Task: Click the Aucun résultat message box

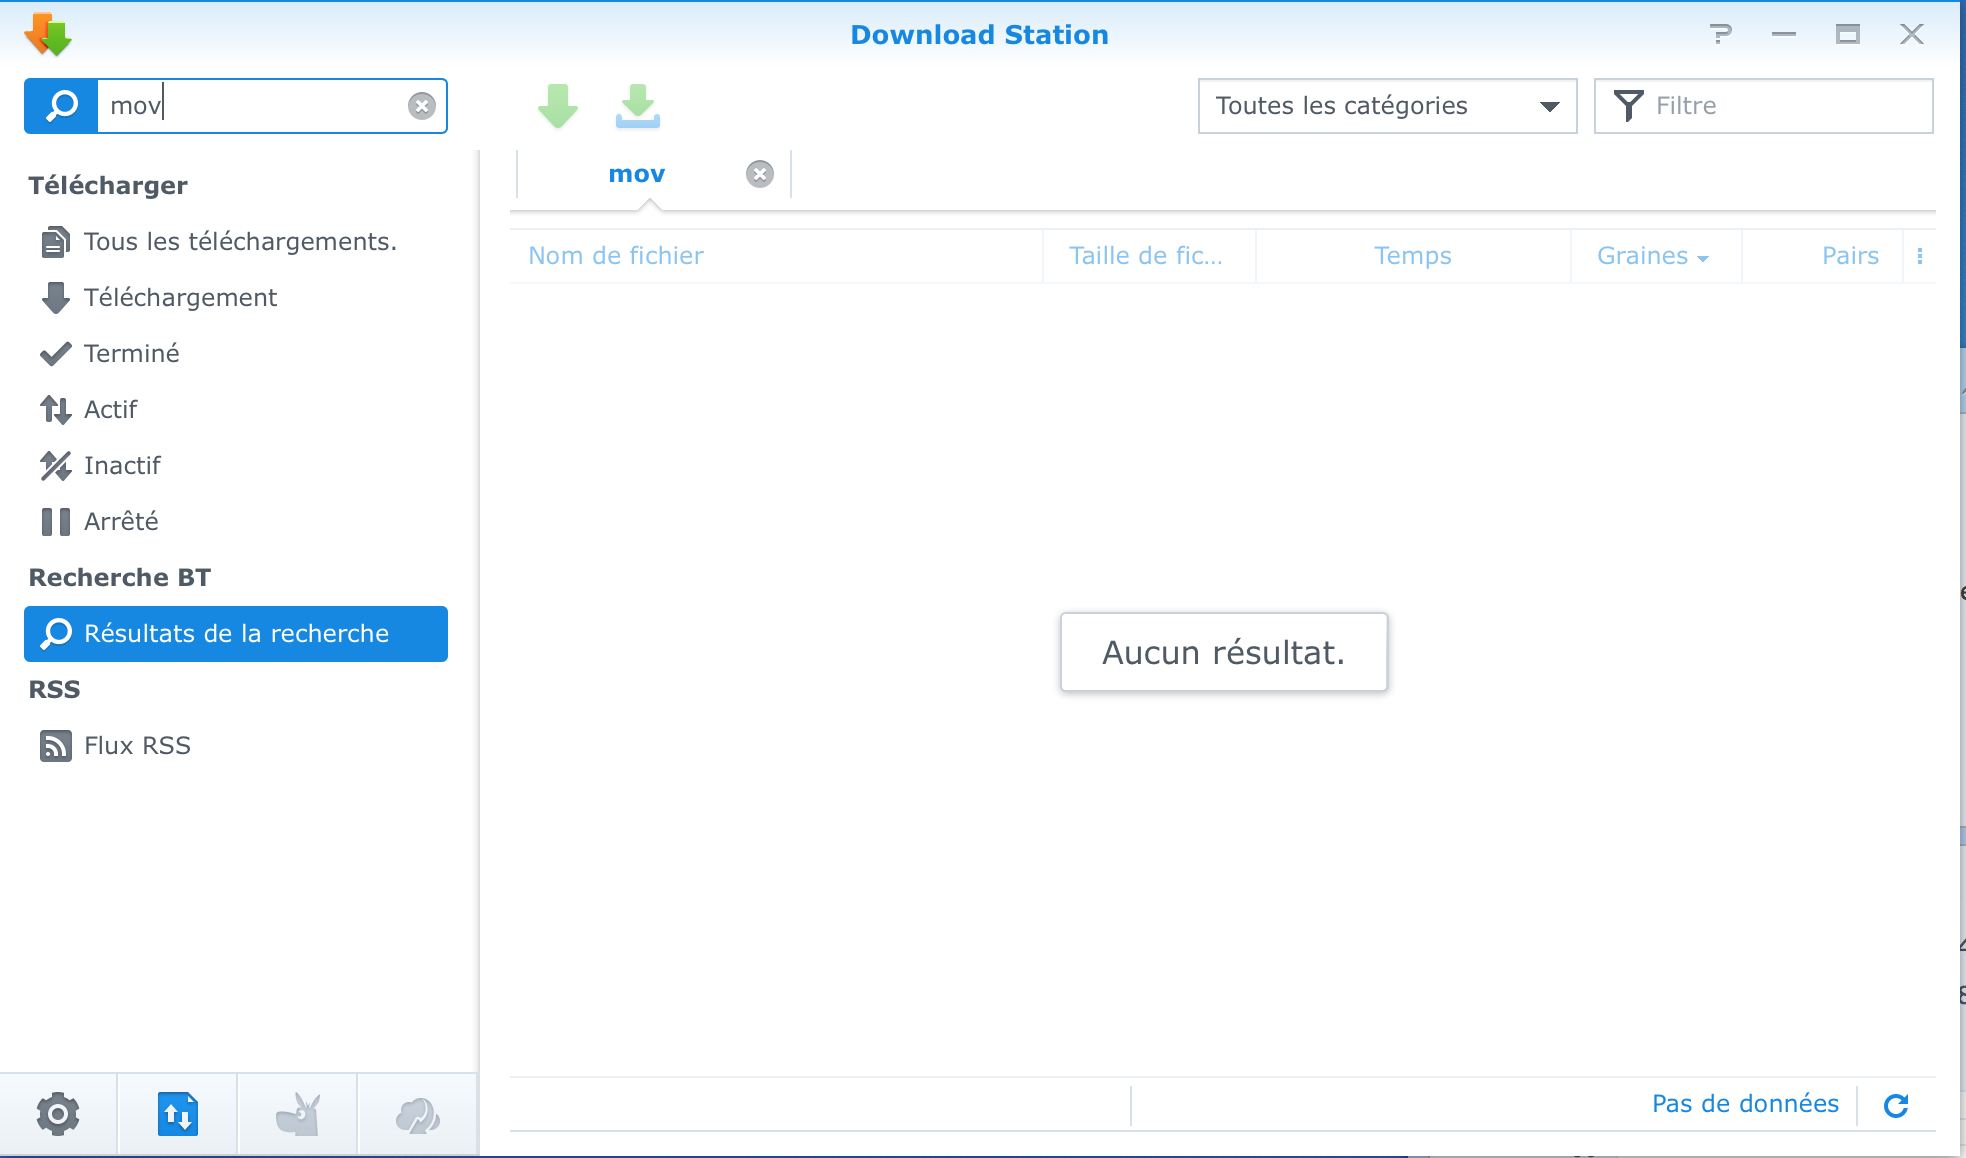Action: point(1224,652)
